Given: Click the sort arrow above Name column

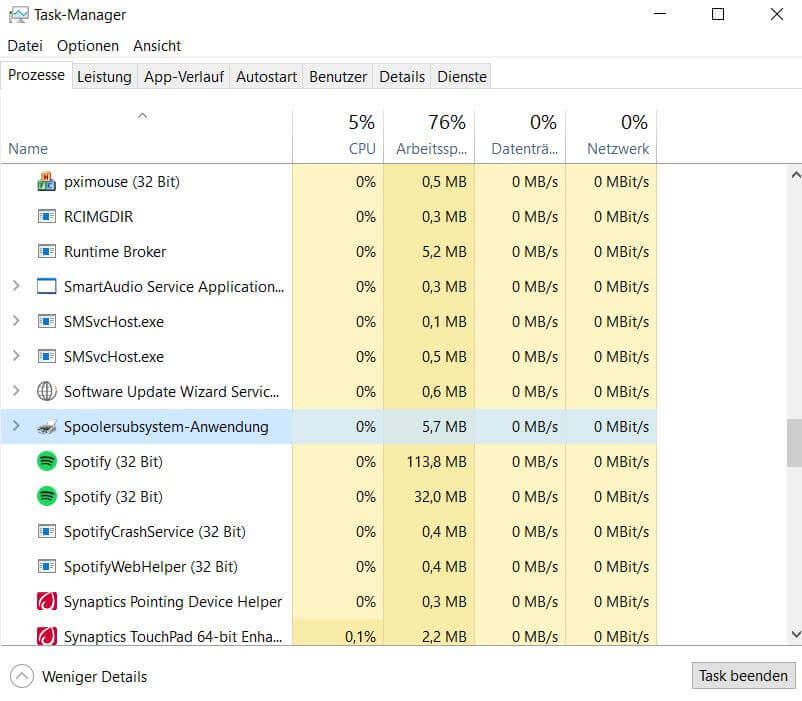Looking at the screenshot, I should point(143,116).
